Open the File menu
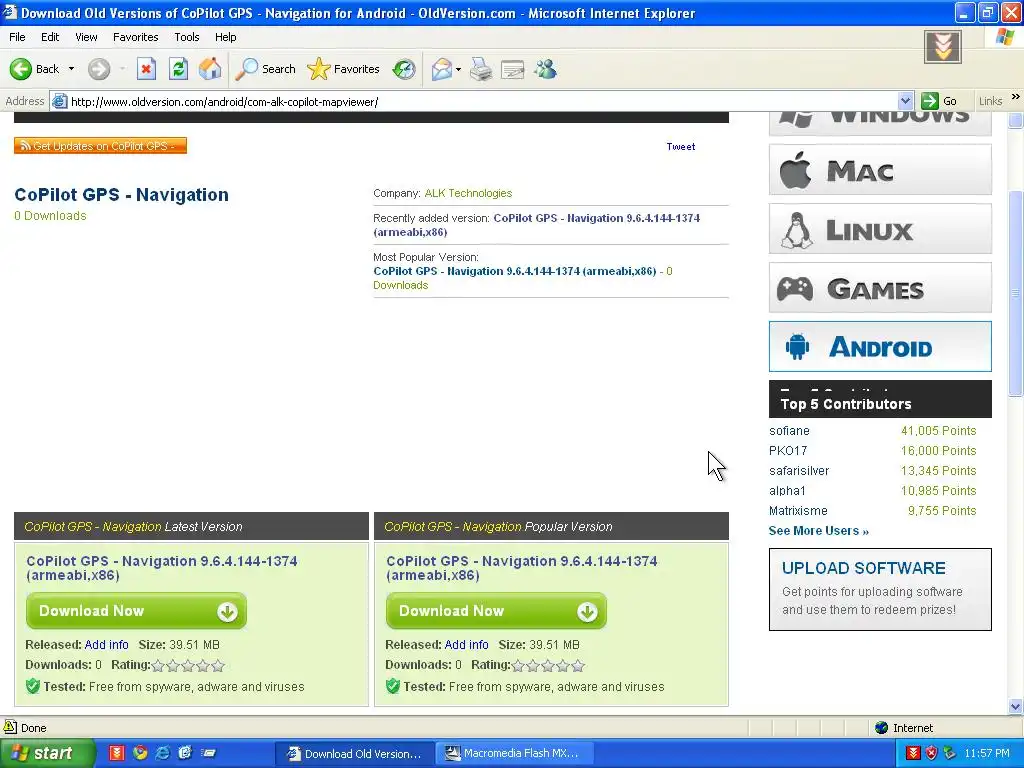The image size is (1024, 768). click(17, 37)
